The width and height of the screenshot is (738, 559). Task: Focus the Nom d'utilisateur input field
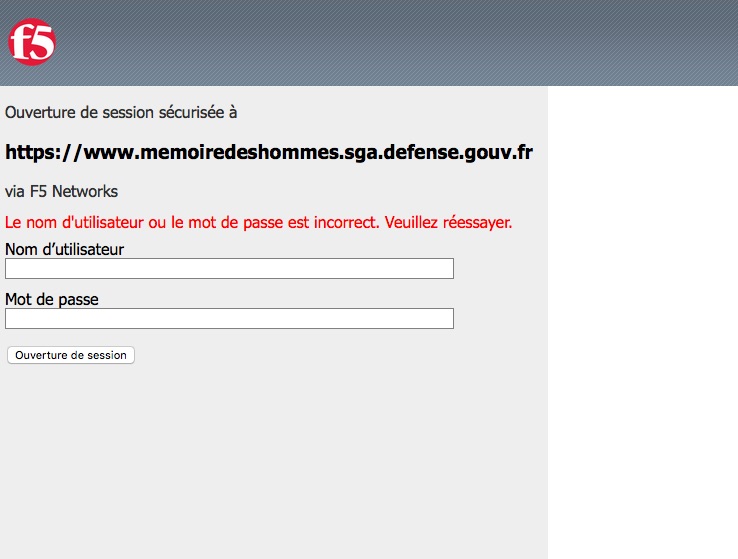[229, 268]
